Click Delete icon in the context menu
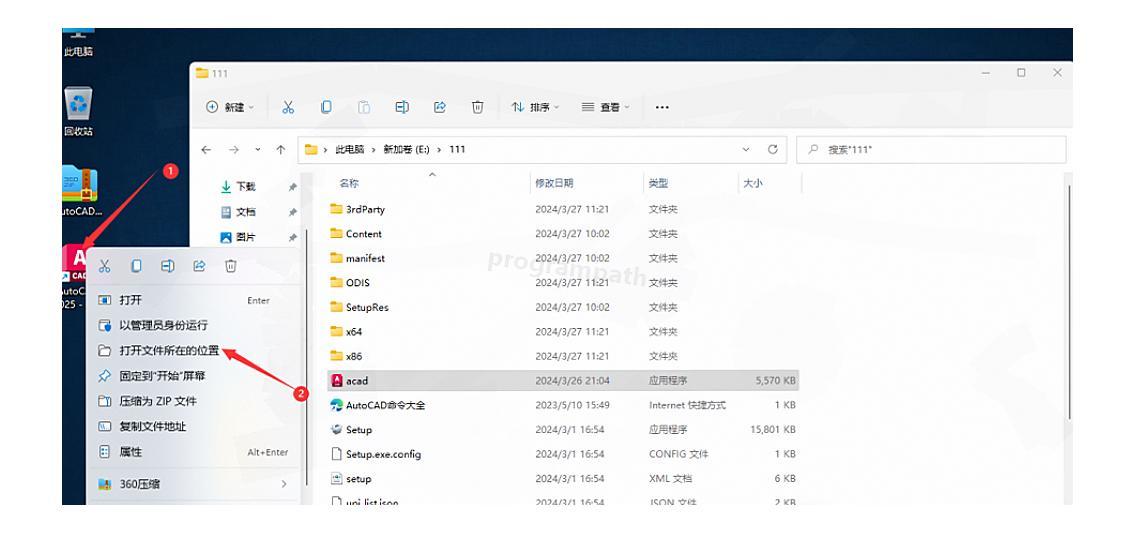Viewport: 1136px width, 533px height. (230, 266)
